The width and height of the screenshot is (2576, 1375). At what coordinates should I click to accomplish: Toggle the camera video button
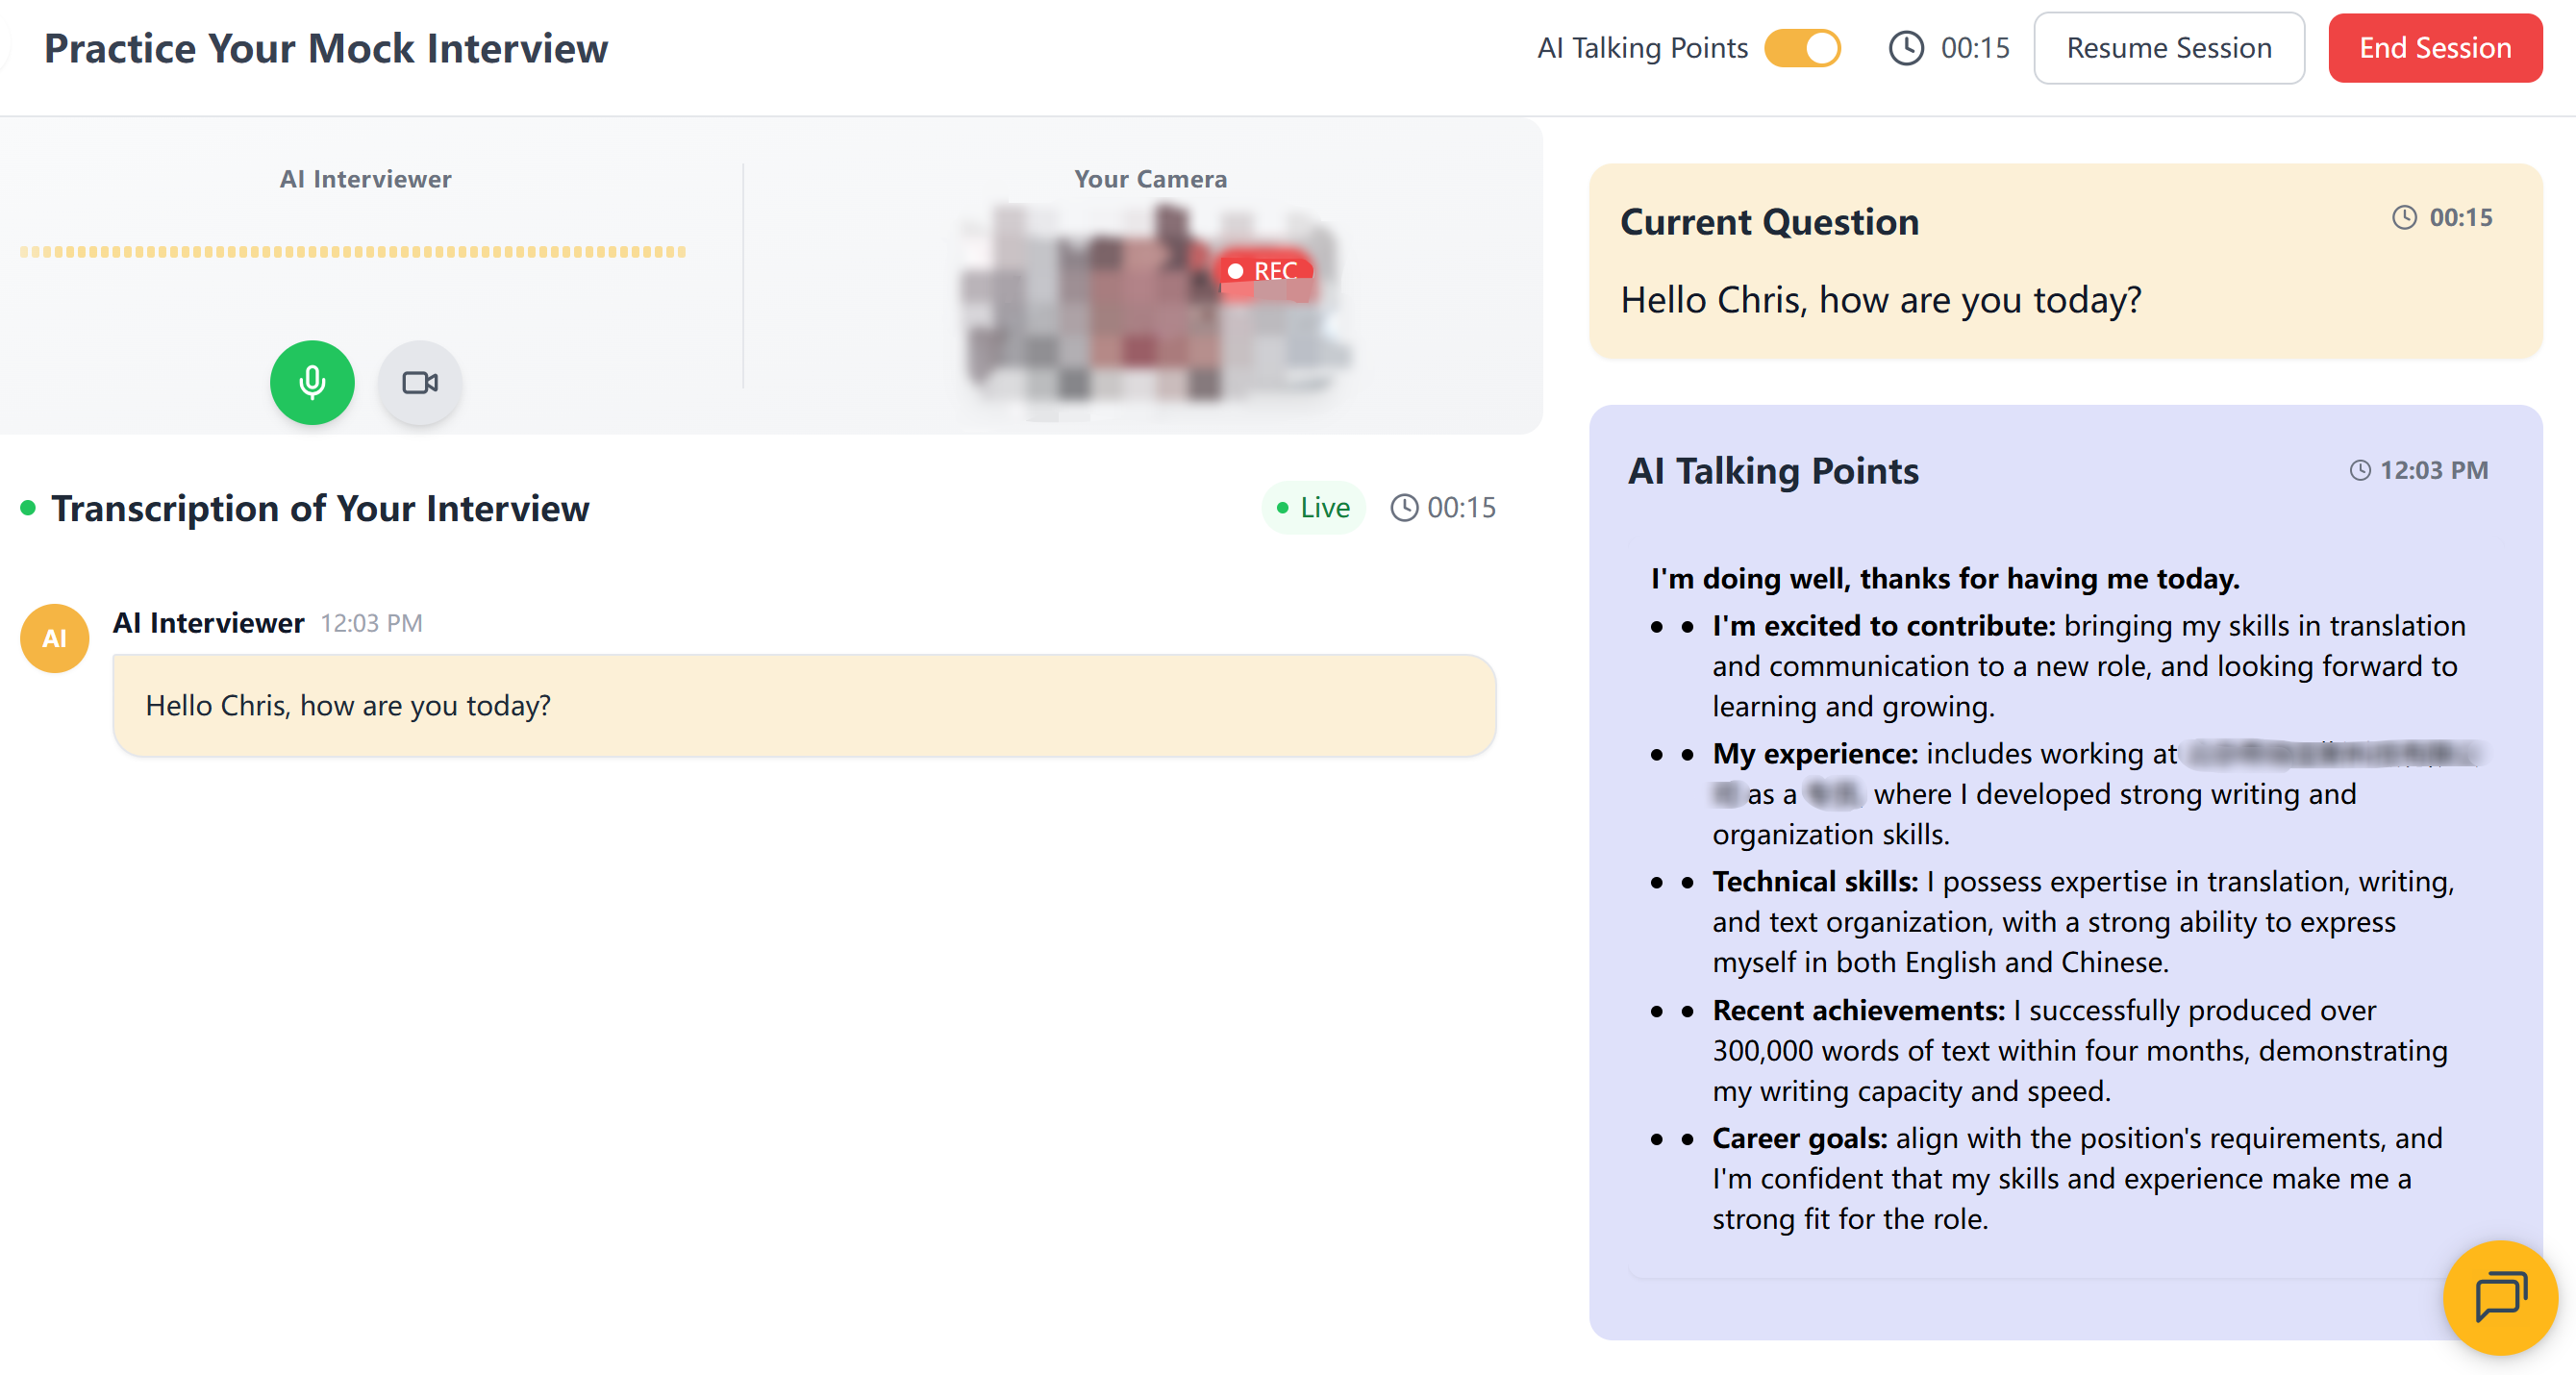click(420, 382)
